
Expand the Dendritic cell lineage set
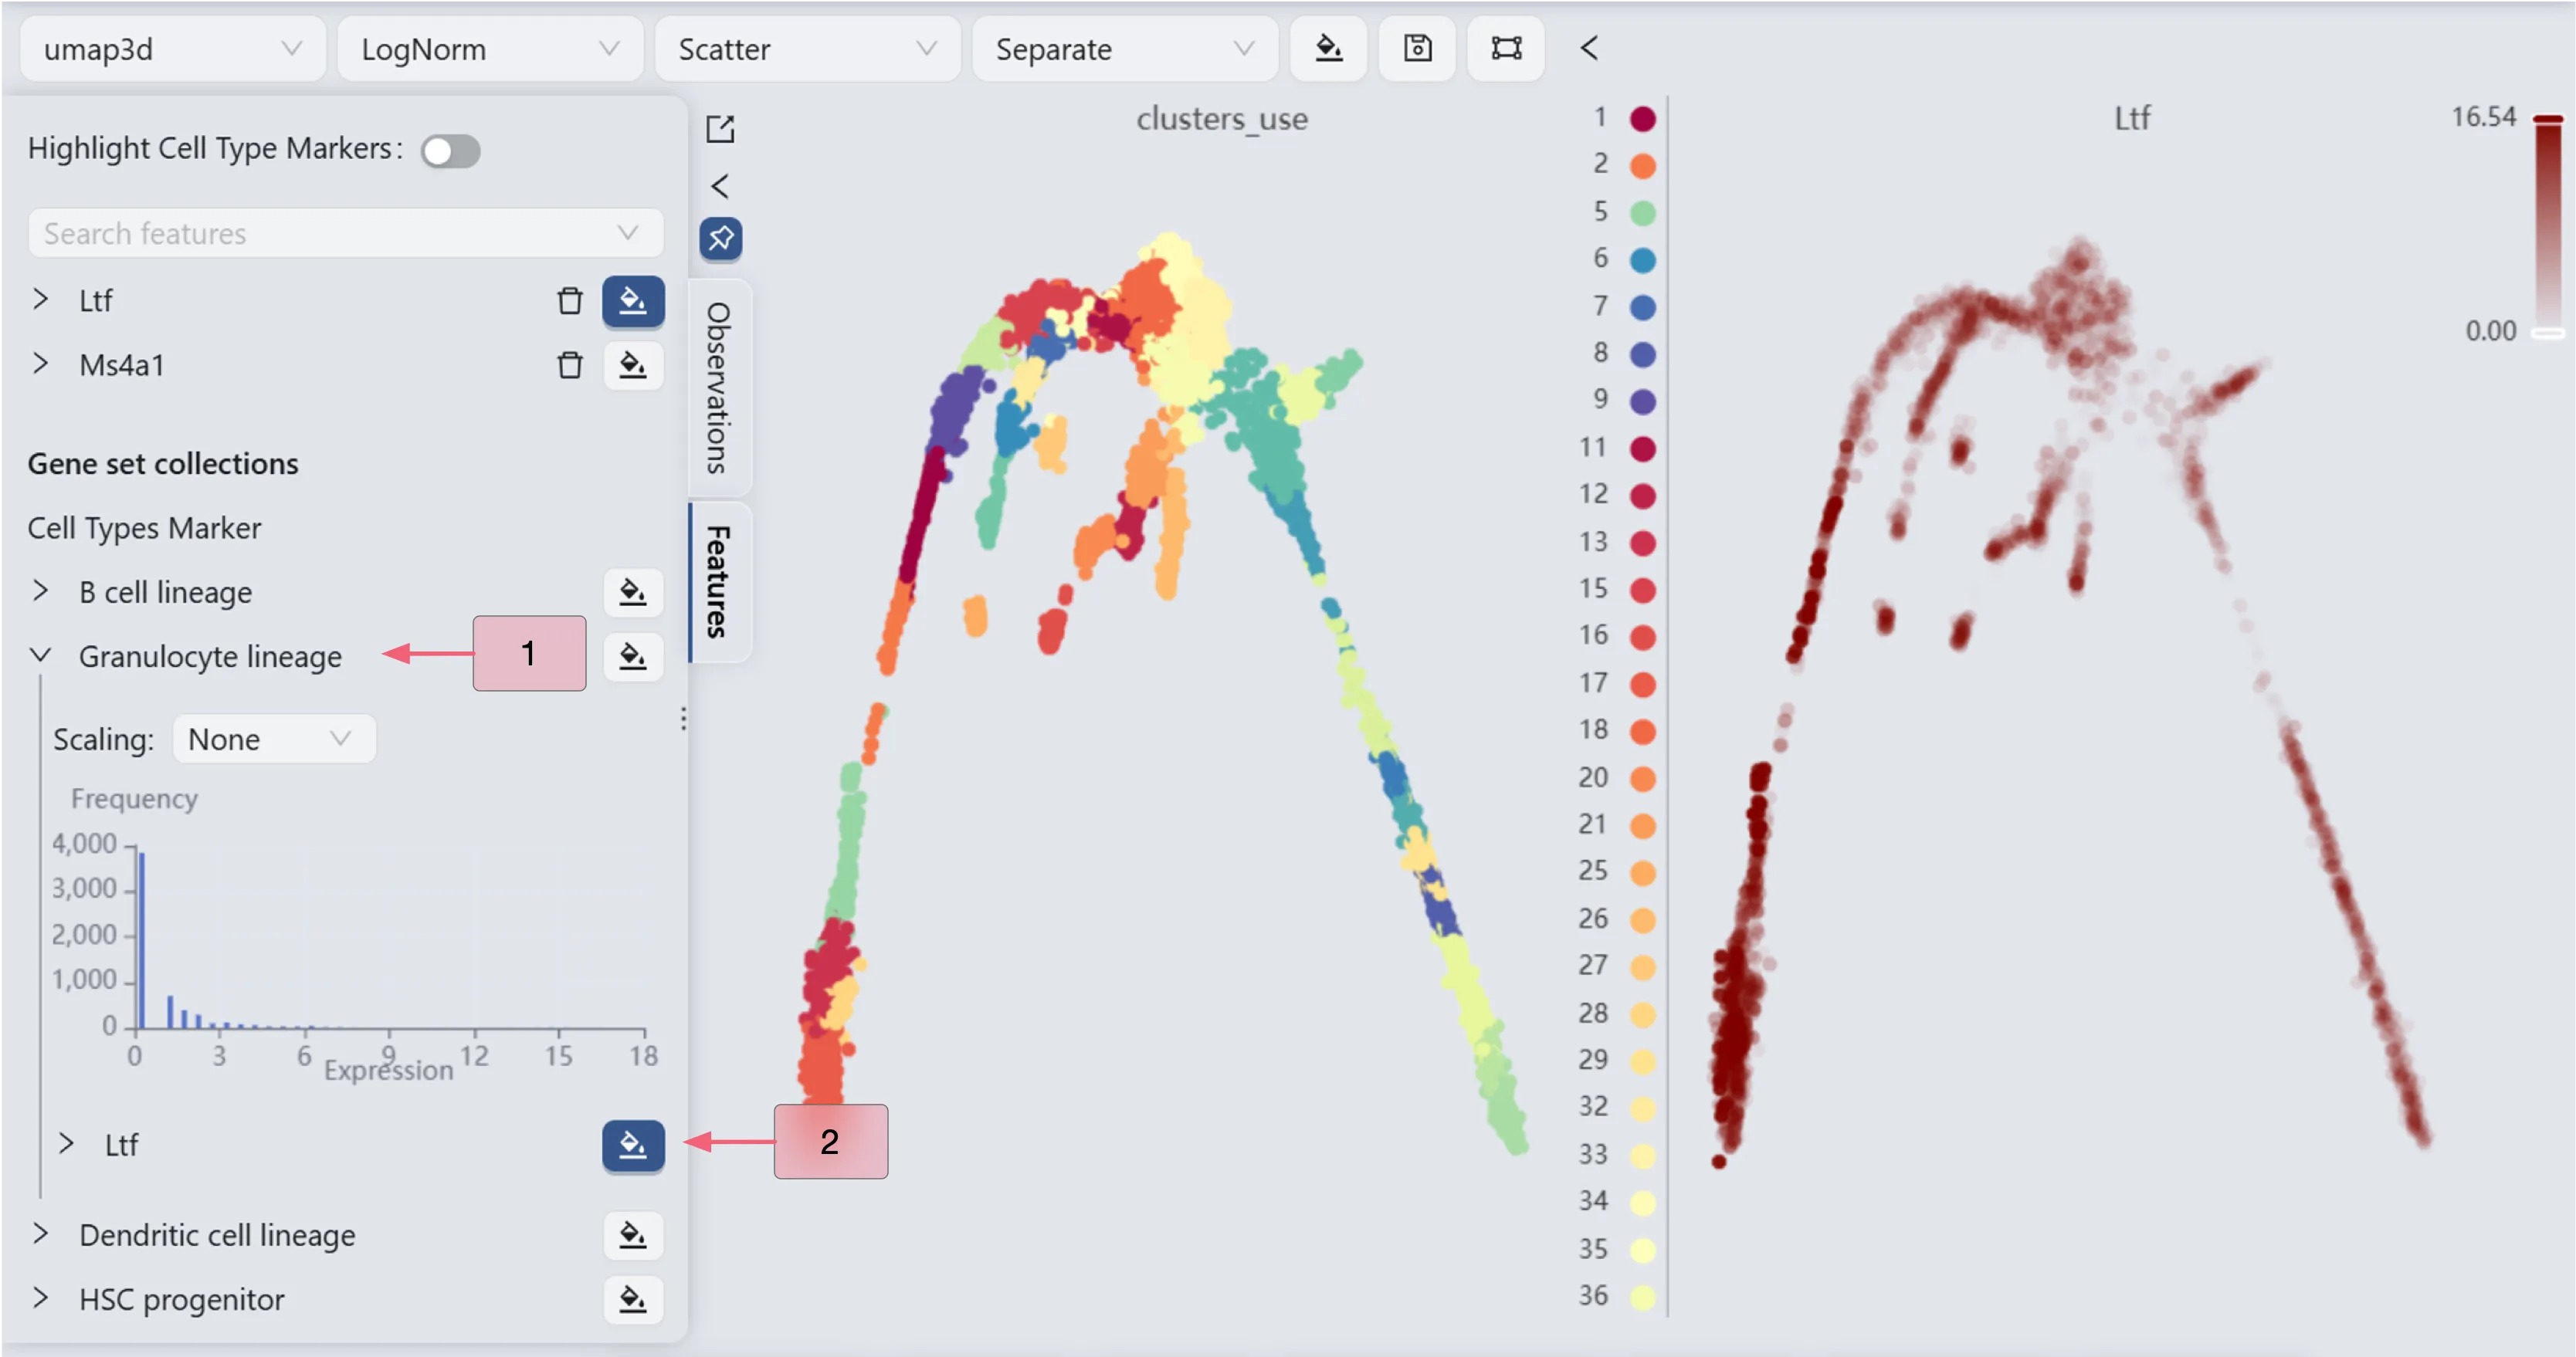click(41, 1234)
